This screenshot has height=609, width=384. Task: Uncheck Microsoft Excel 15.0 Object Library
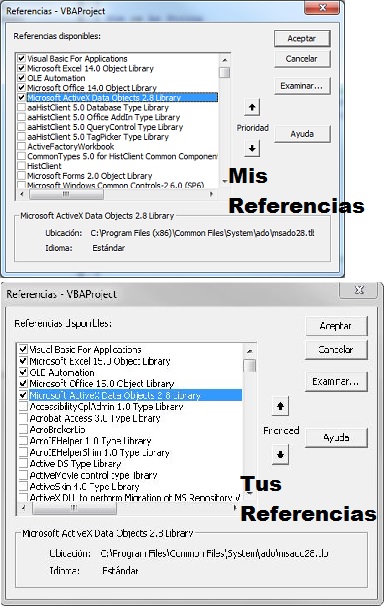[x=23, y=361]
